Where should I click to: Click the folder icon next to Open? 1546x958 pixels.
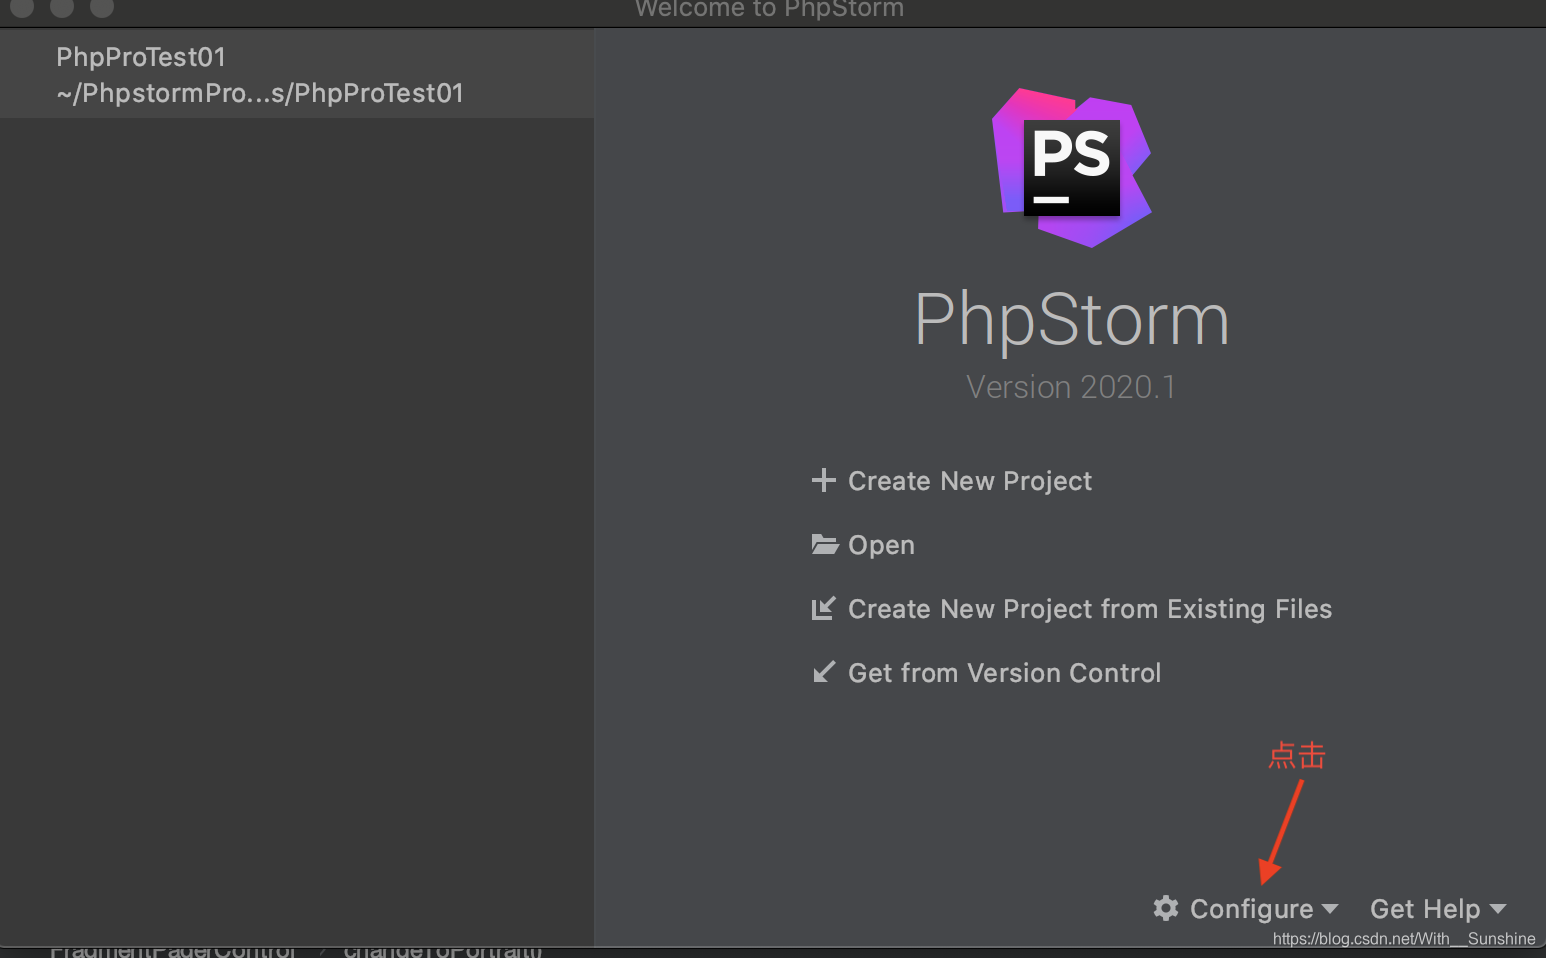824,544
